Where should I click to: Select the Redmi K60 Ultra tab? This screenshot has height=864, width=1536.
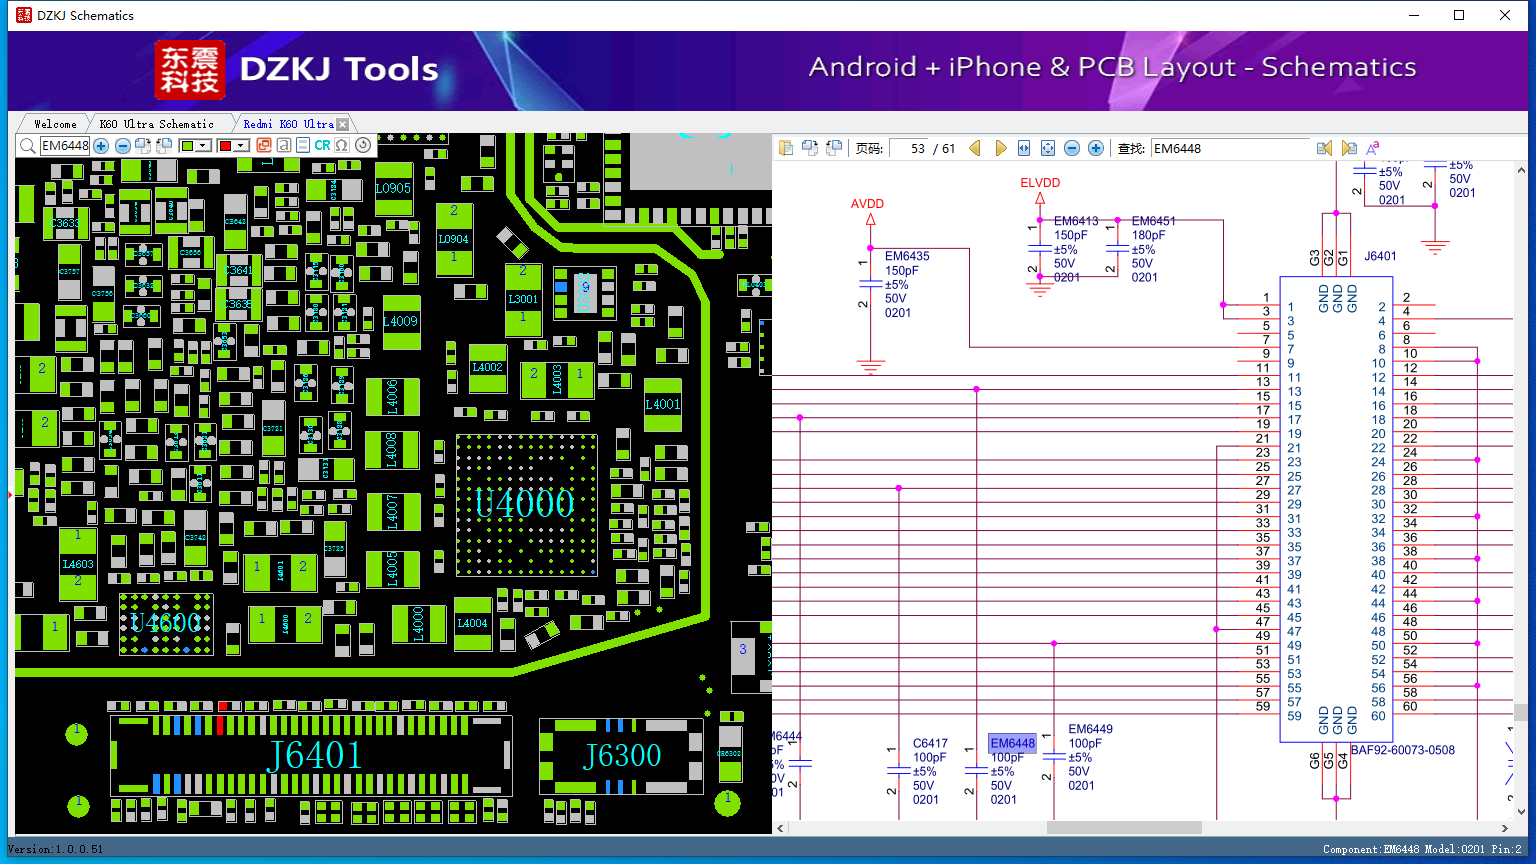point(288,124)
